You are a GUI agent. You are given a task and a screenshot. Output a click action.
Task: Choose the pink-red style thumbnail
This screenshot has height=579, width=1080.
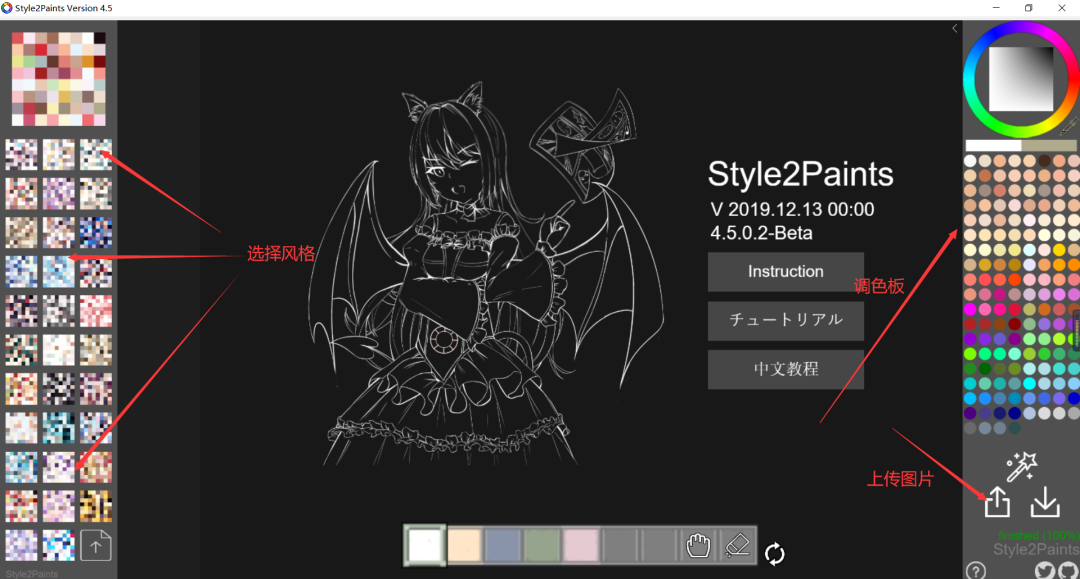click(96, 310)
